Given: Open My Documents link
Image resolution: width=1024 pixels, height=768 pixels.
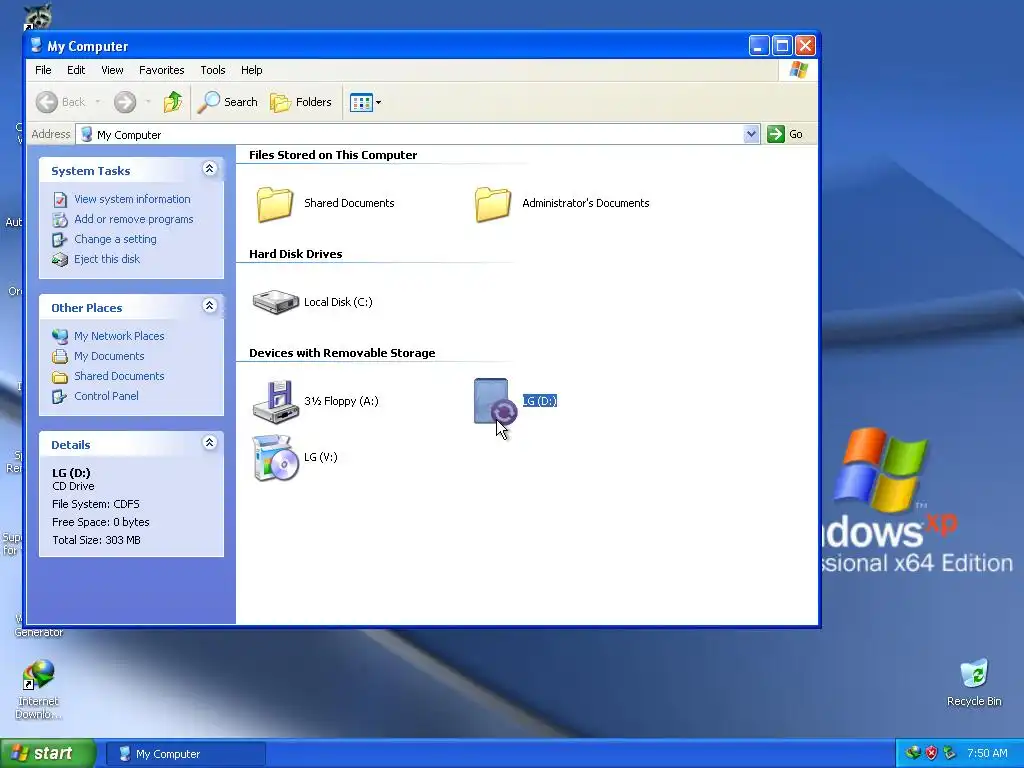Looking at the screenshot, I should pyautogui.click(x=109, y=356).
